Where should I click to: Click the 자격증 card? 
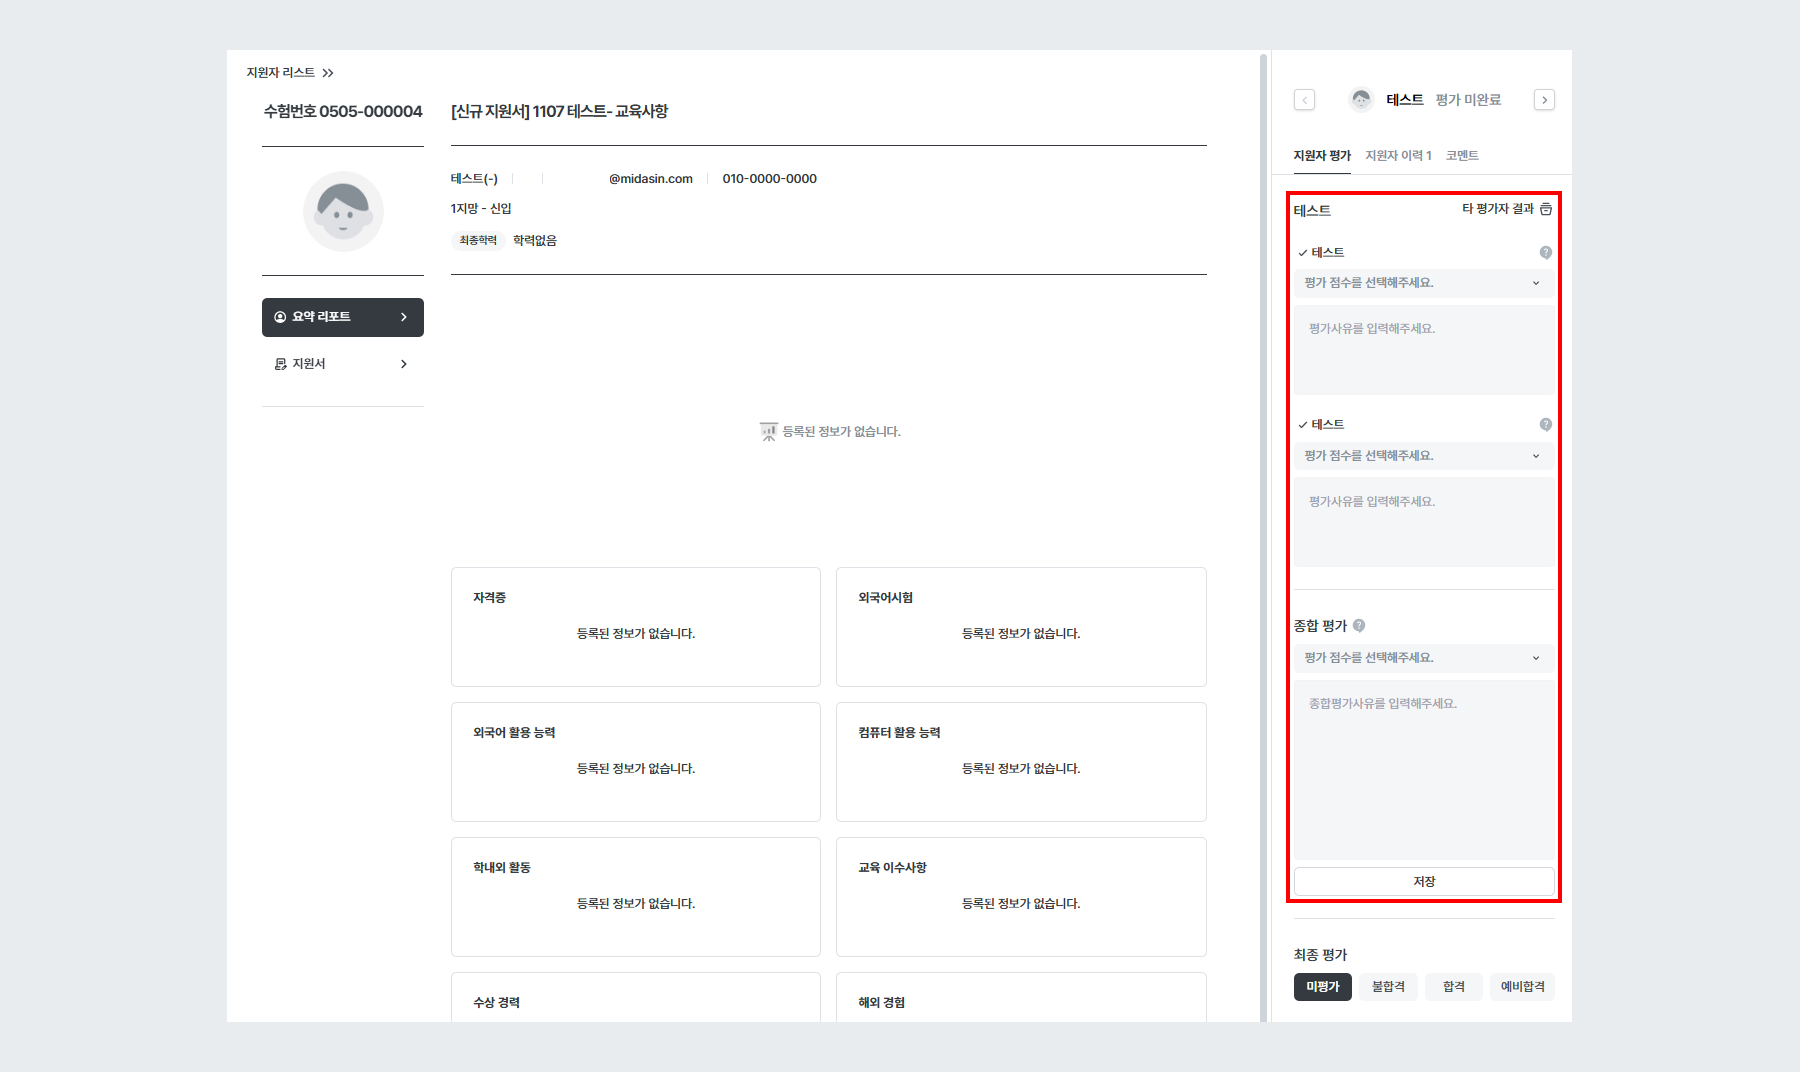click(636, 627)
